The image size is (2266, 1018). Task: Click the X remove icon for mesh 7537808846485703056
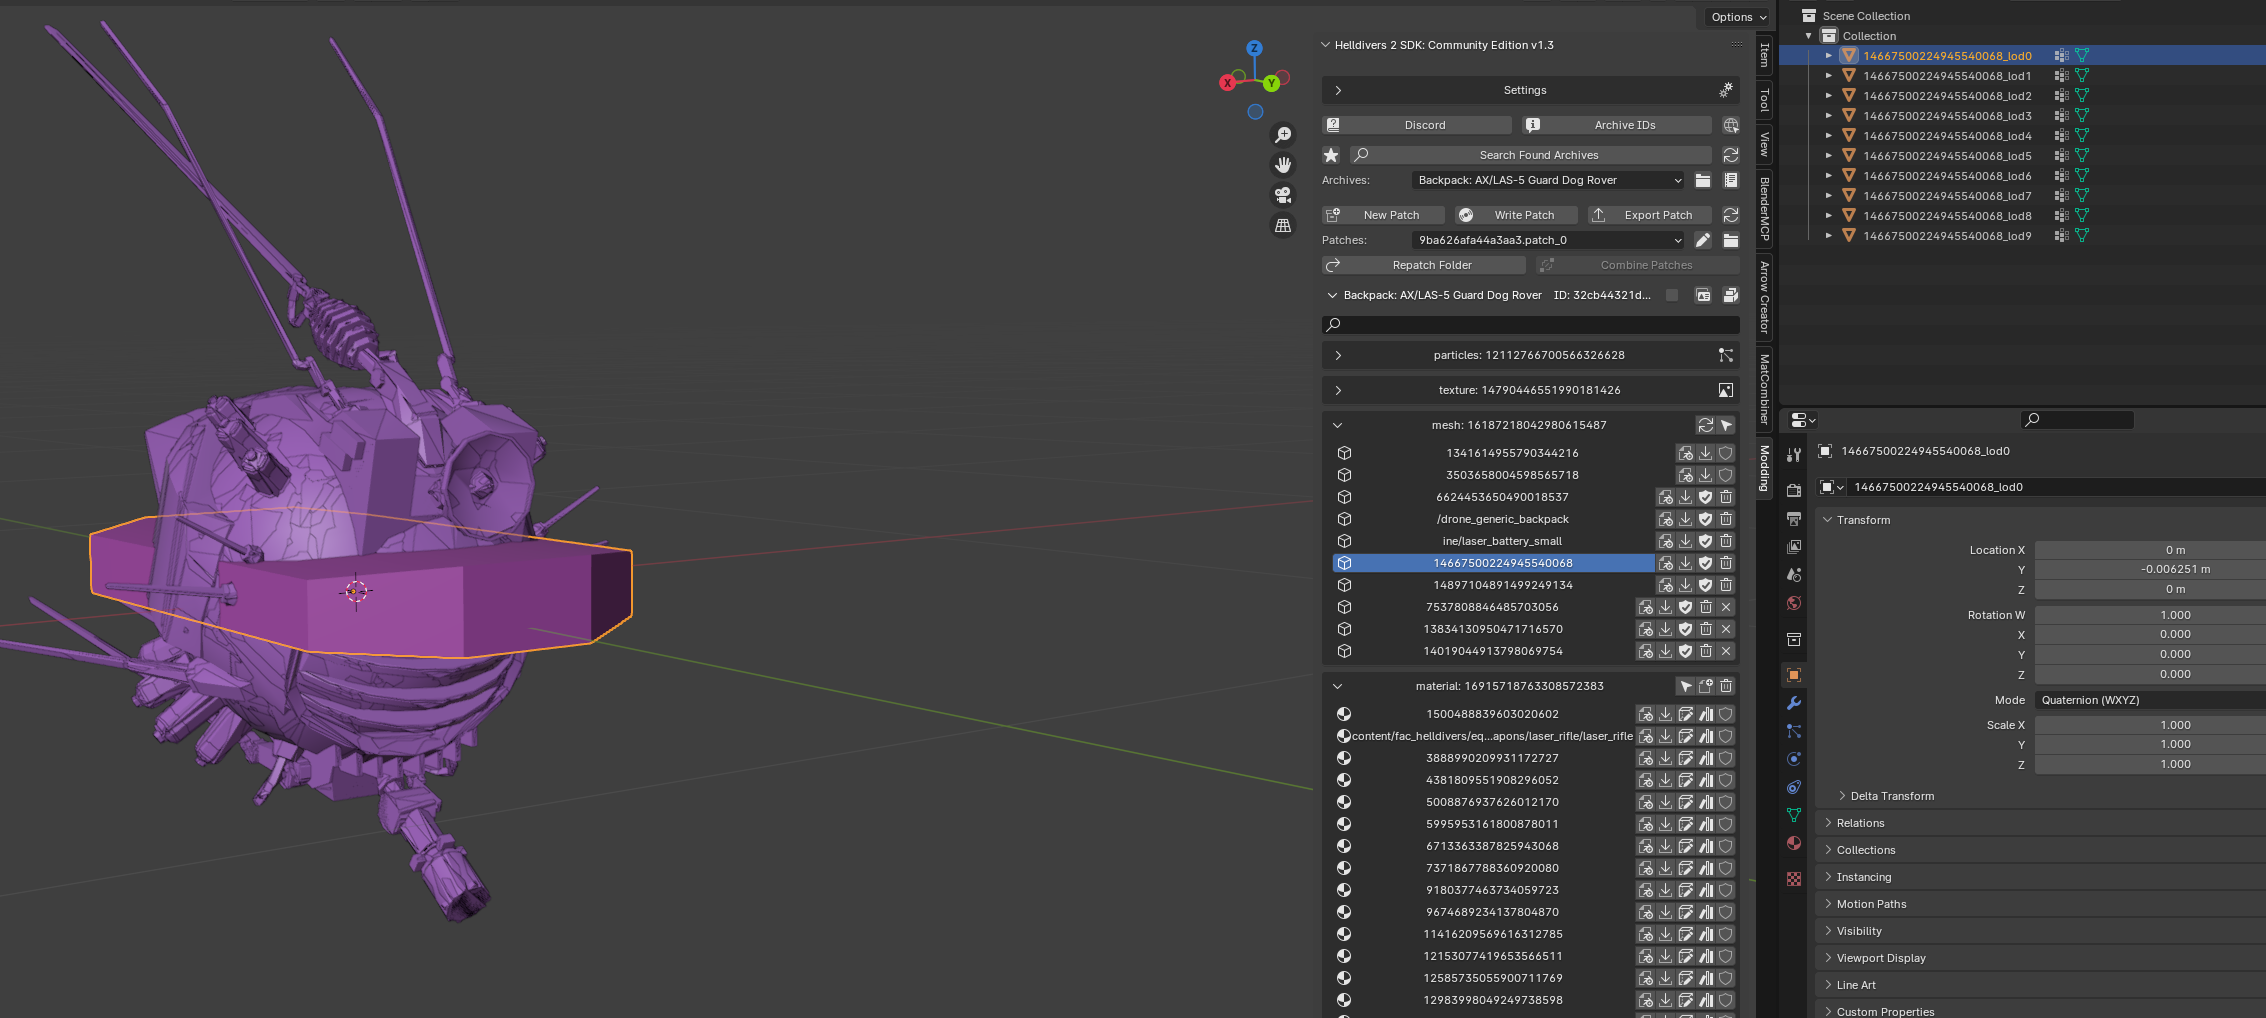point(1726,607)
